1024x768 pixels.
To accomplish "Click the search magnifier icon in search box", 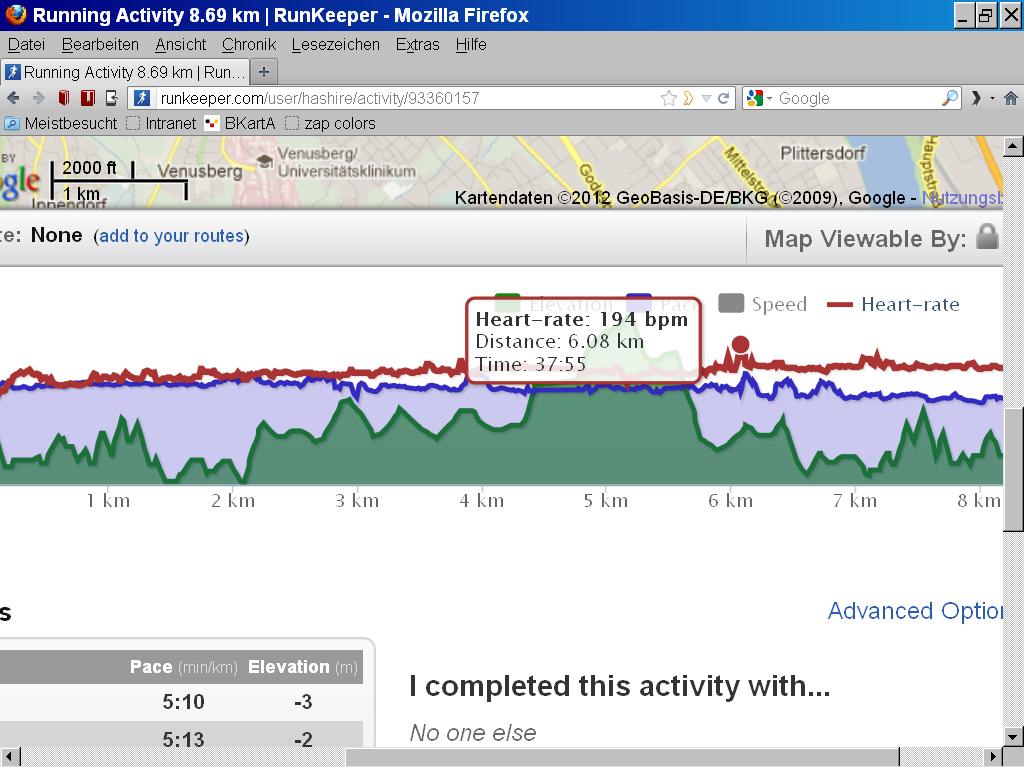I will [x=949, y=98].
